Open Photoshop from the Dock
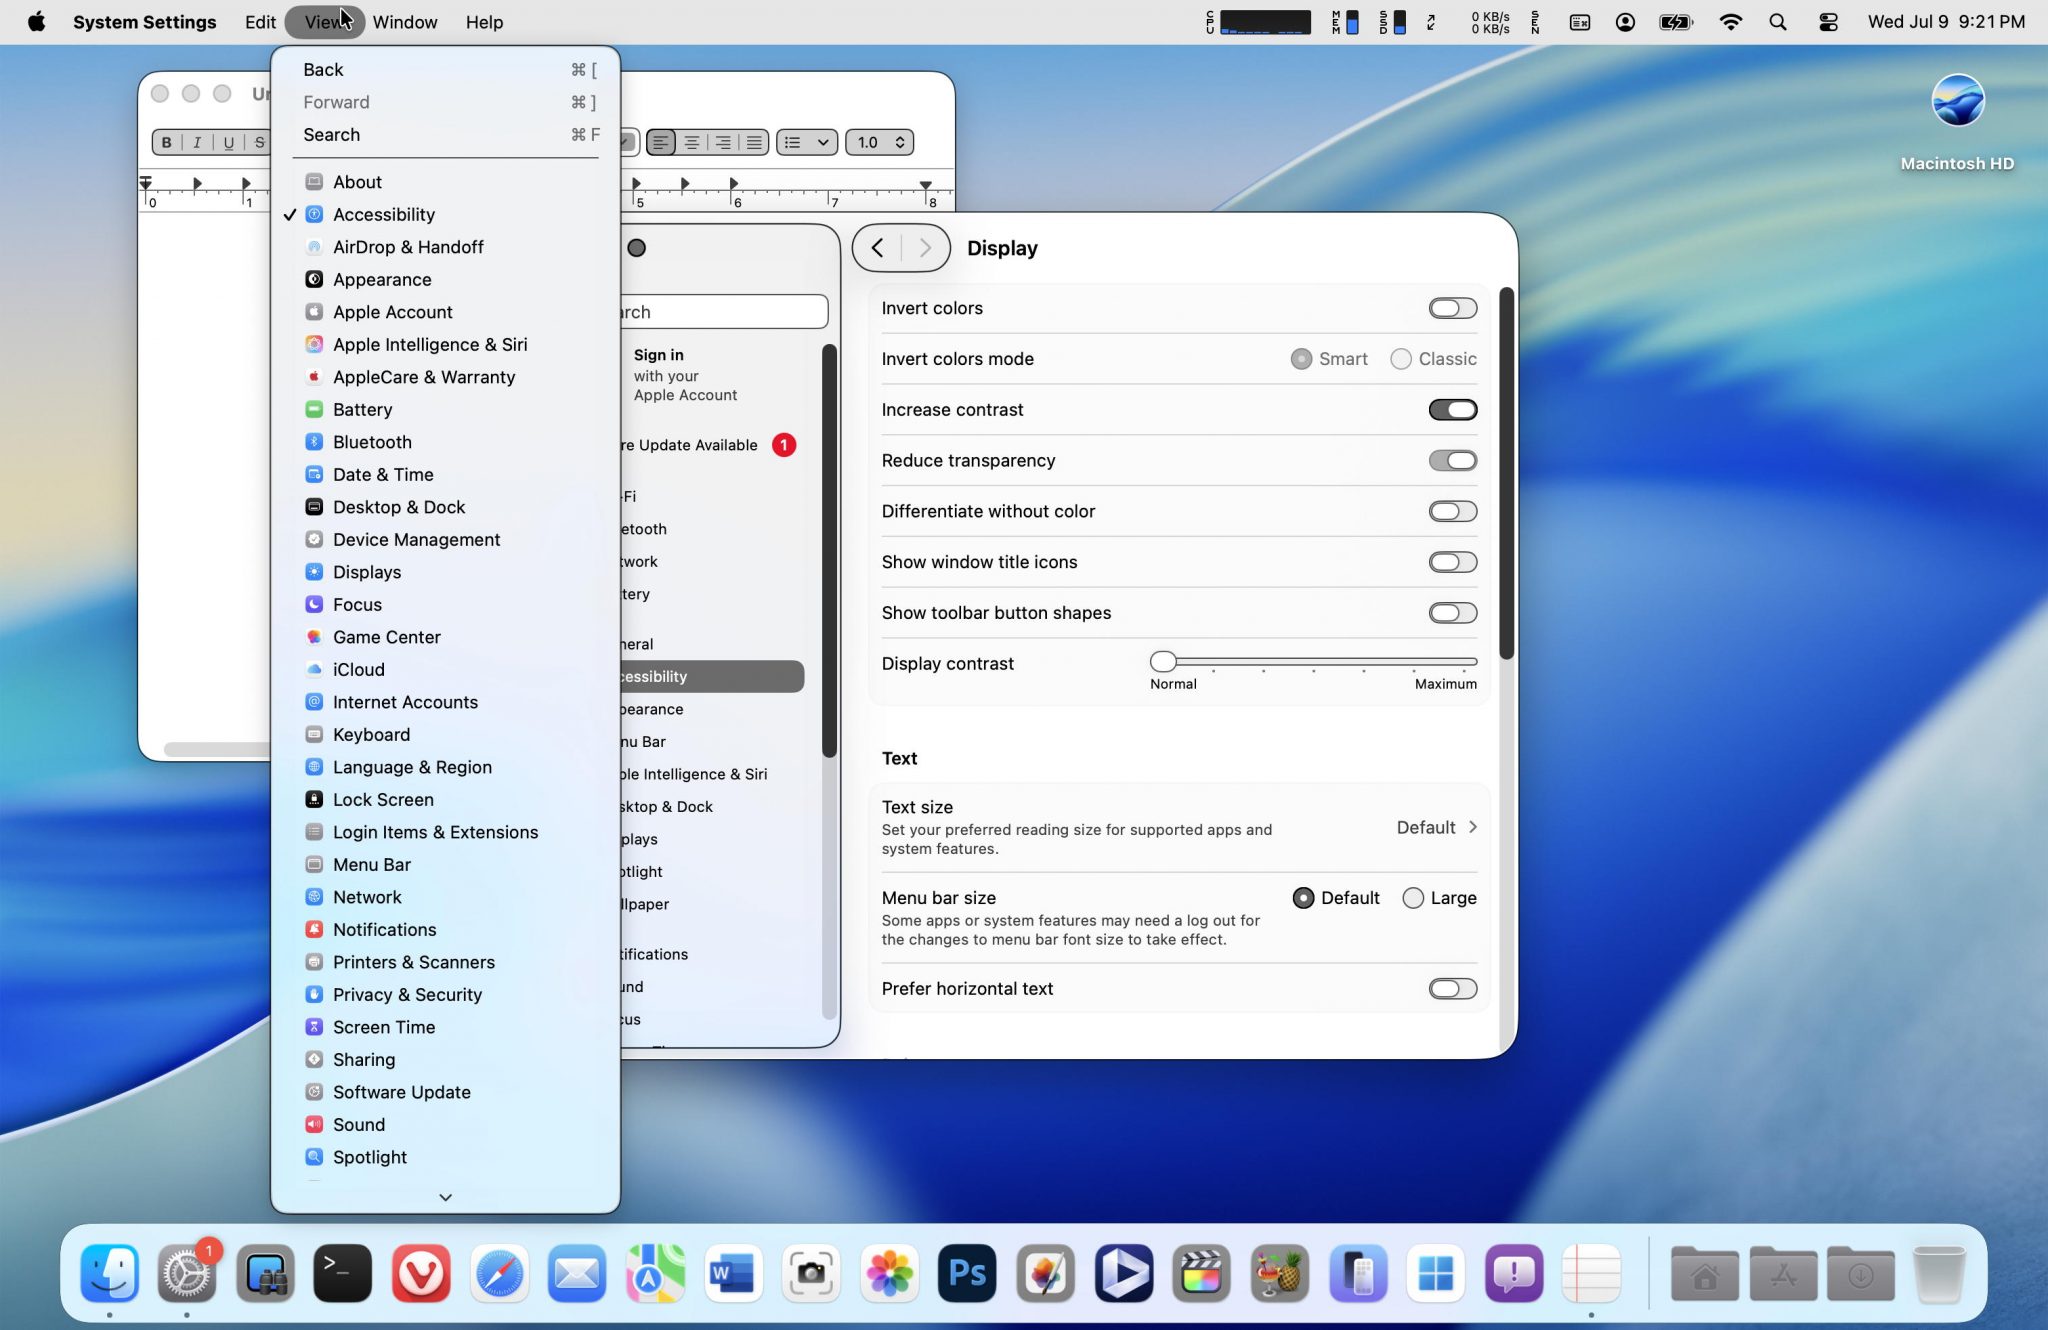The height and width of the screenshot is (1330, 2048). [966, 1273]
